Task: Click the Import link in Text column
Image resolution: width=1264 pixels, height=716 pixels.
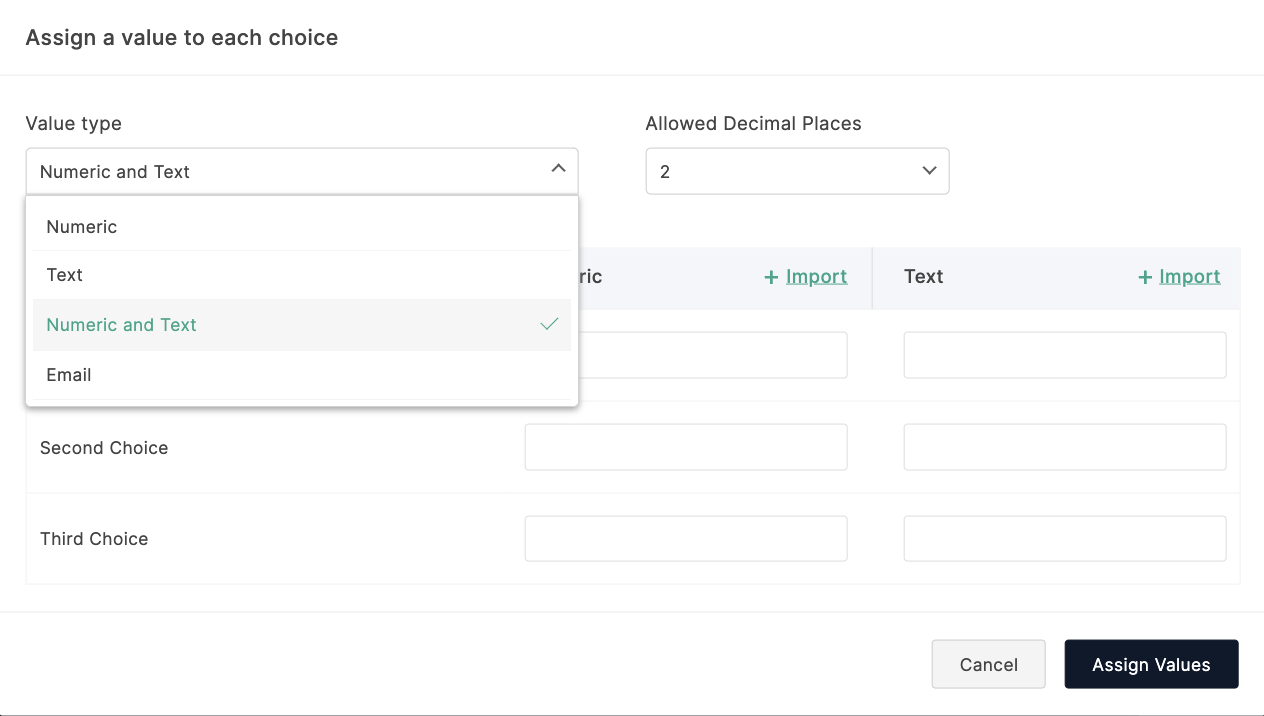Action: [x=1189, y=277]
